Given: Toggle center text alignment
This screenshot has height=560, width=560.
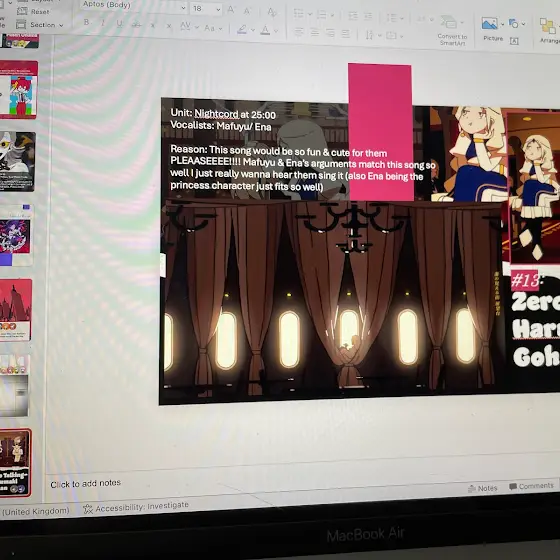Looking at the screenshot, I should tap(314, 32).
